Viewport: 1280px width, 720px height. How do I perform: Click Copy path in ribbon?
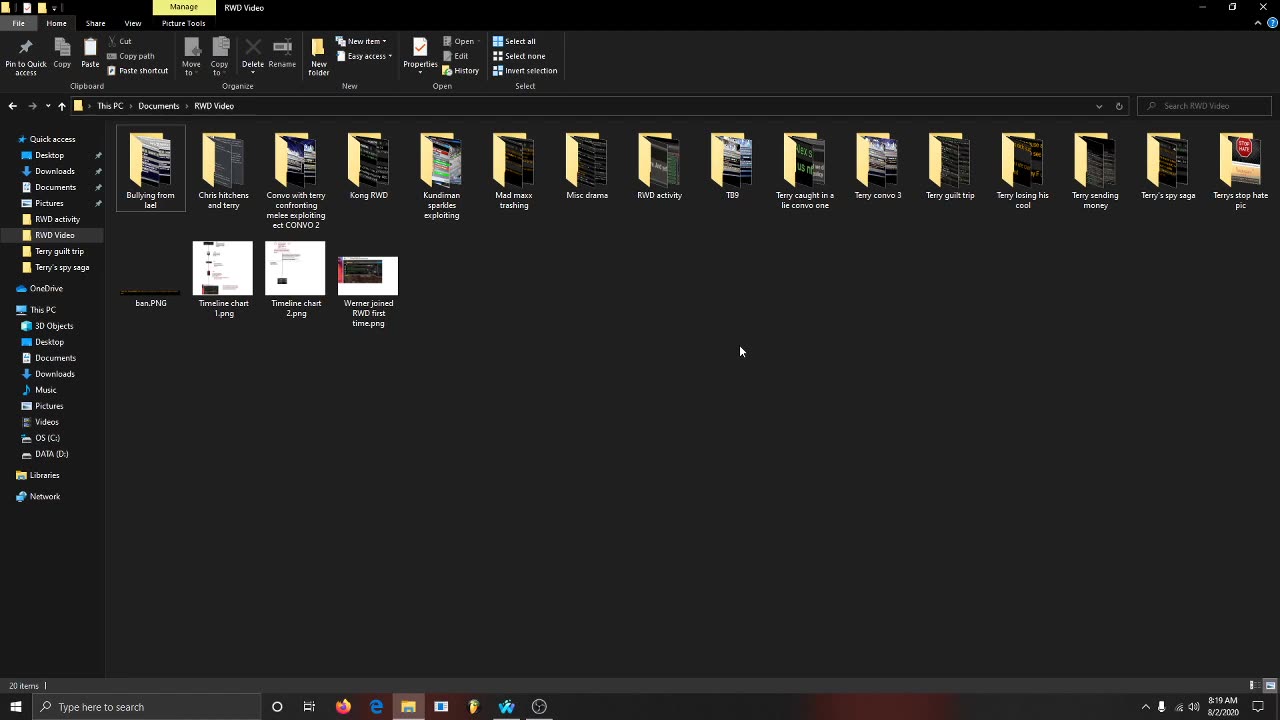click(131, 56)
